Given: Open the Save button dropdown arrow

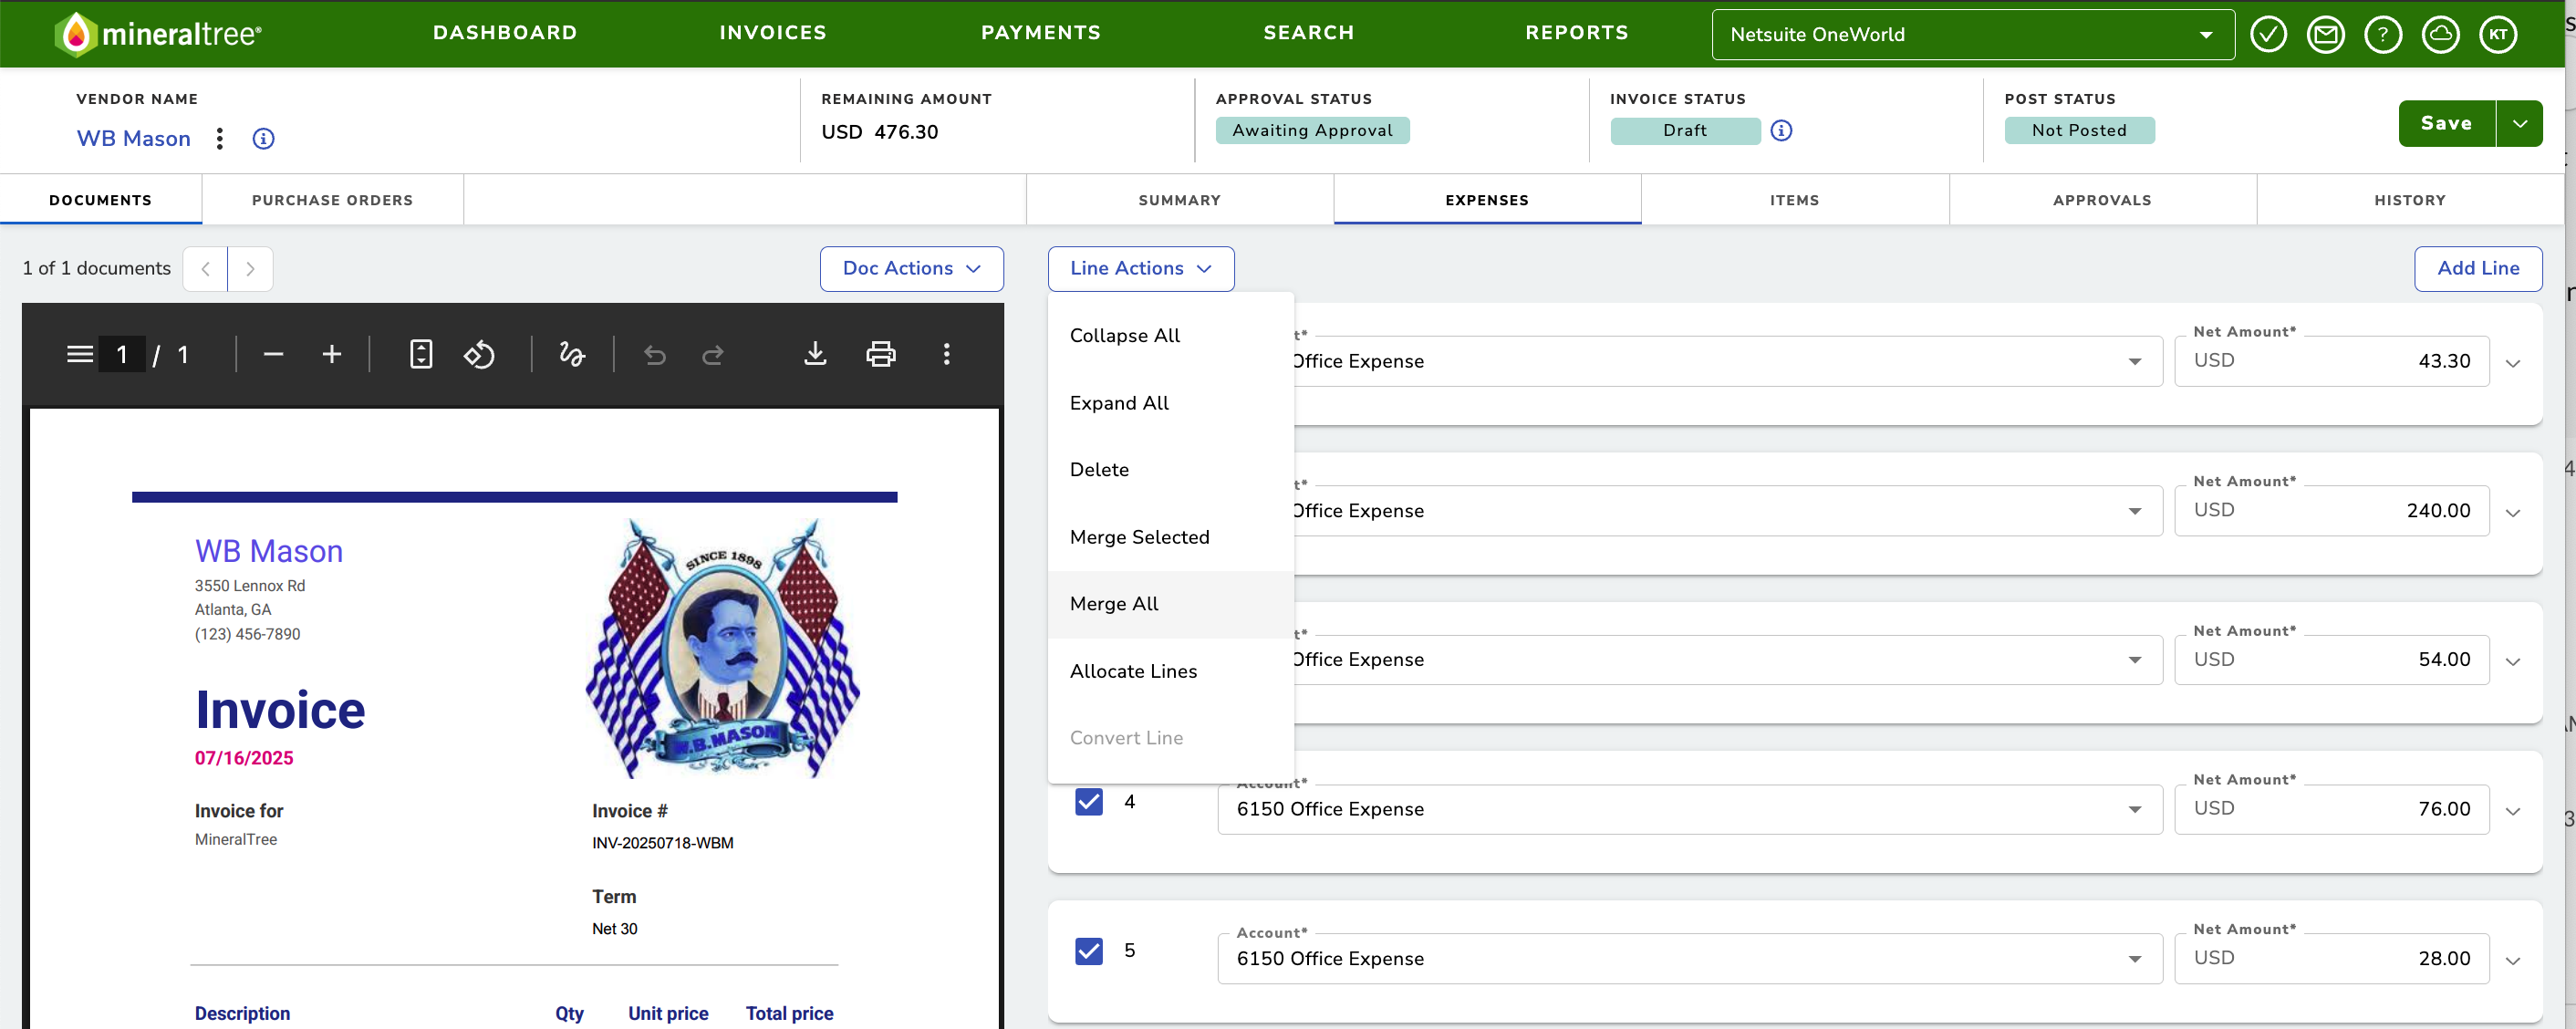Looking at the screenshot, I should coord(2519,124).
